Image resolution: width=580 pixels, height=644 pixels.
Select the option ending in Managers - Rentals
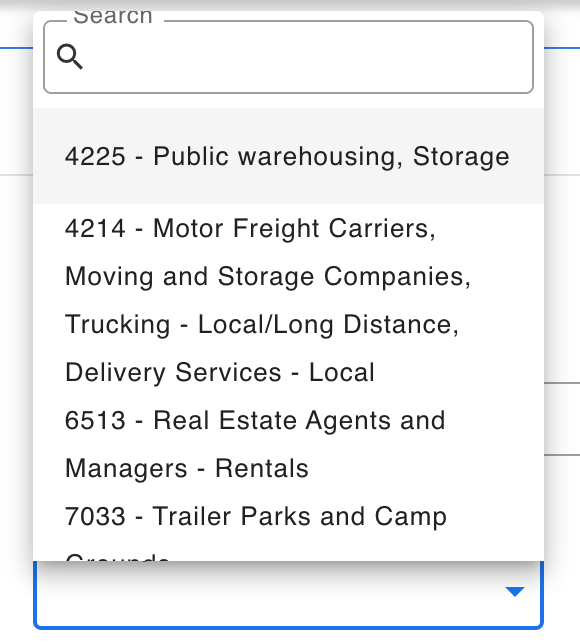(186, 469)
